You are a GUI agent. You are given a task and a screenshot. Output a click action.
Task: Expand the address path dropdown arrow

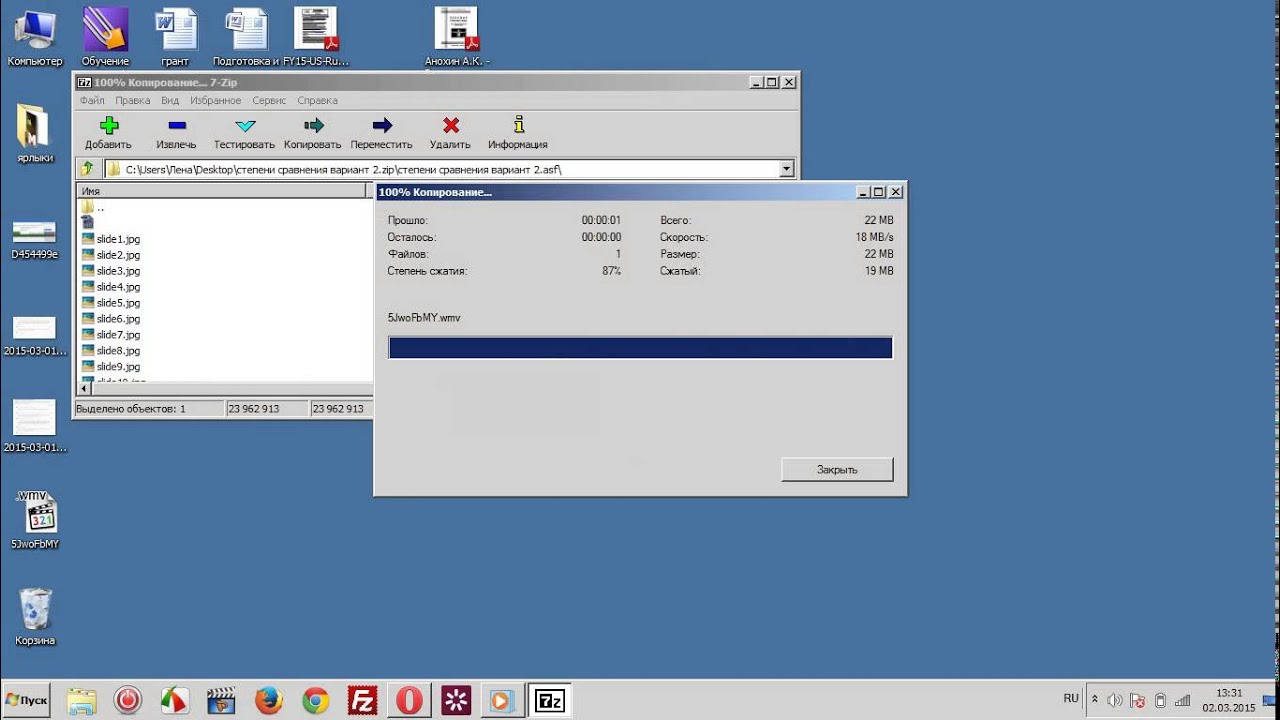[786, 169]
